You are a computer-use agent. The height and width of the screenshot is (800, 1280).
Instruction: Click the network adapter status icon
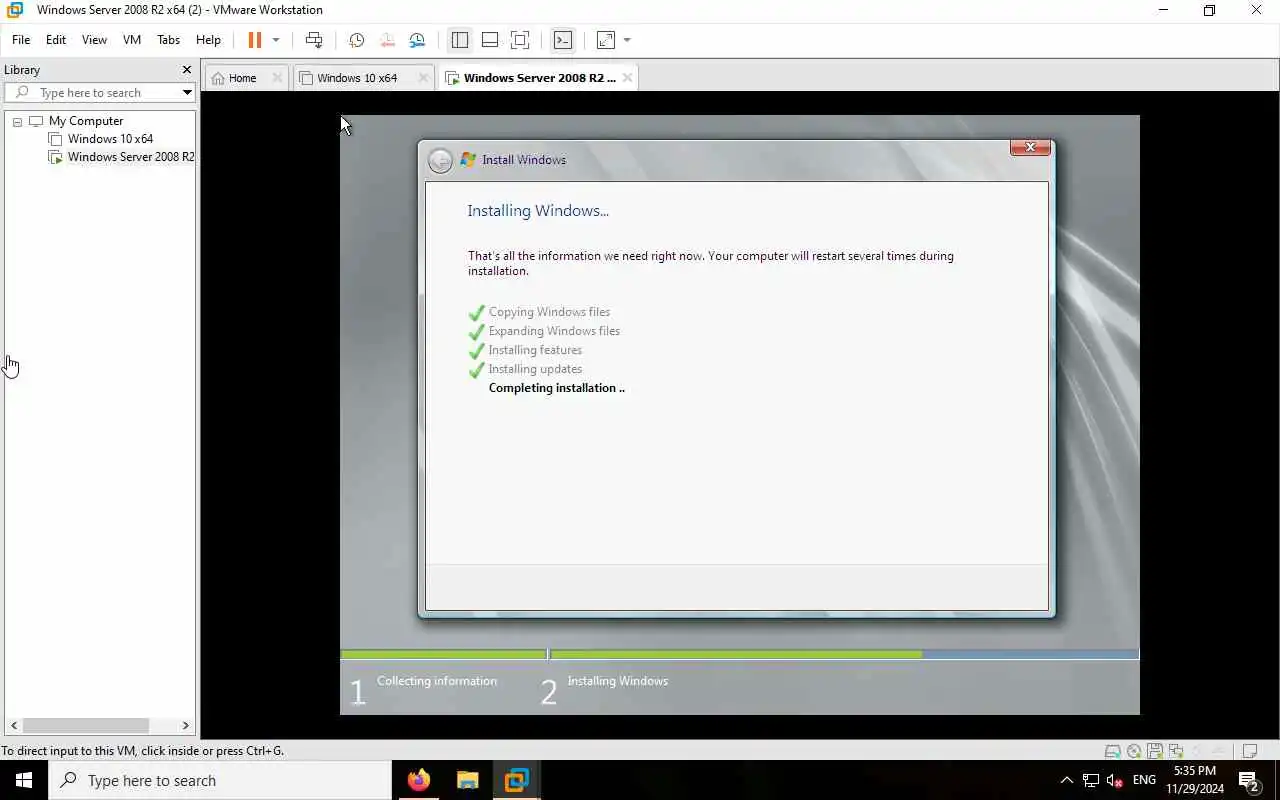click(x=1175, y=751)
